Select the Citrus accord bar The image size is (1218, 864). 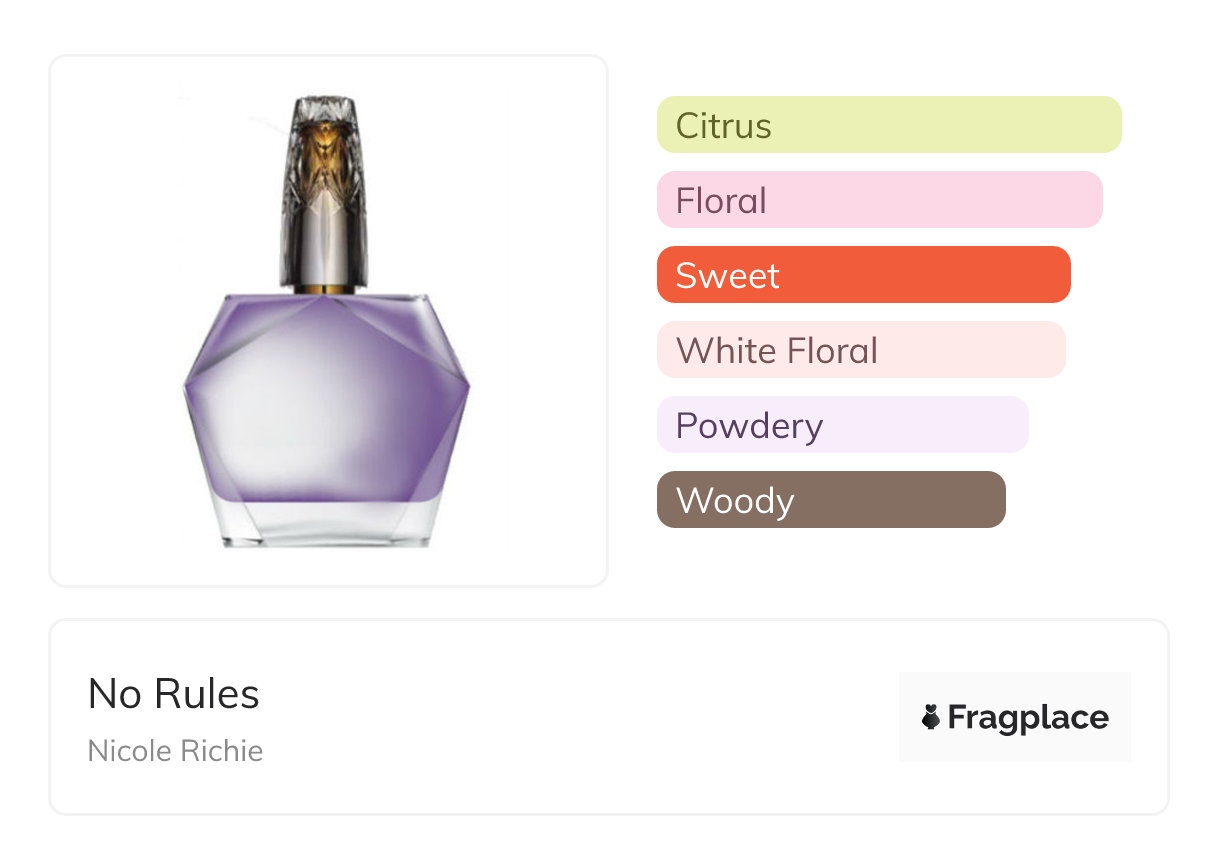(888, 125)
